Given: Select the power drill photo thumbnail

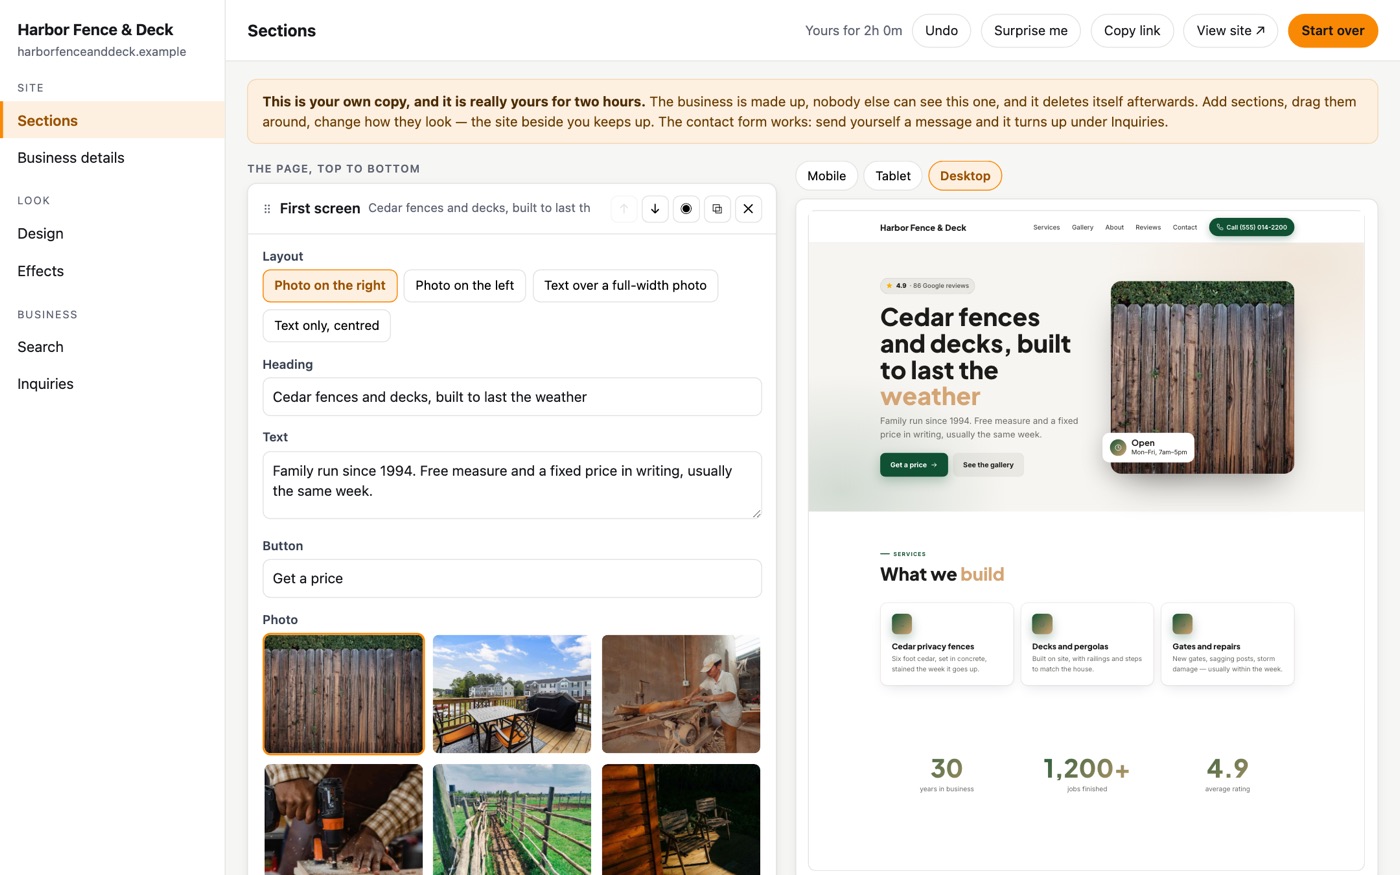Looking at the screenshot, I should (x=343, y=819).
